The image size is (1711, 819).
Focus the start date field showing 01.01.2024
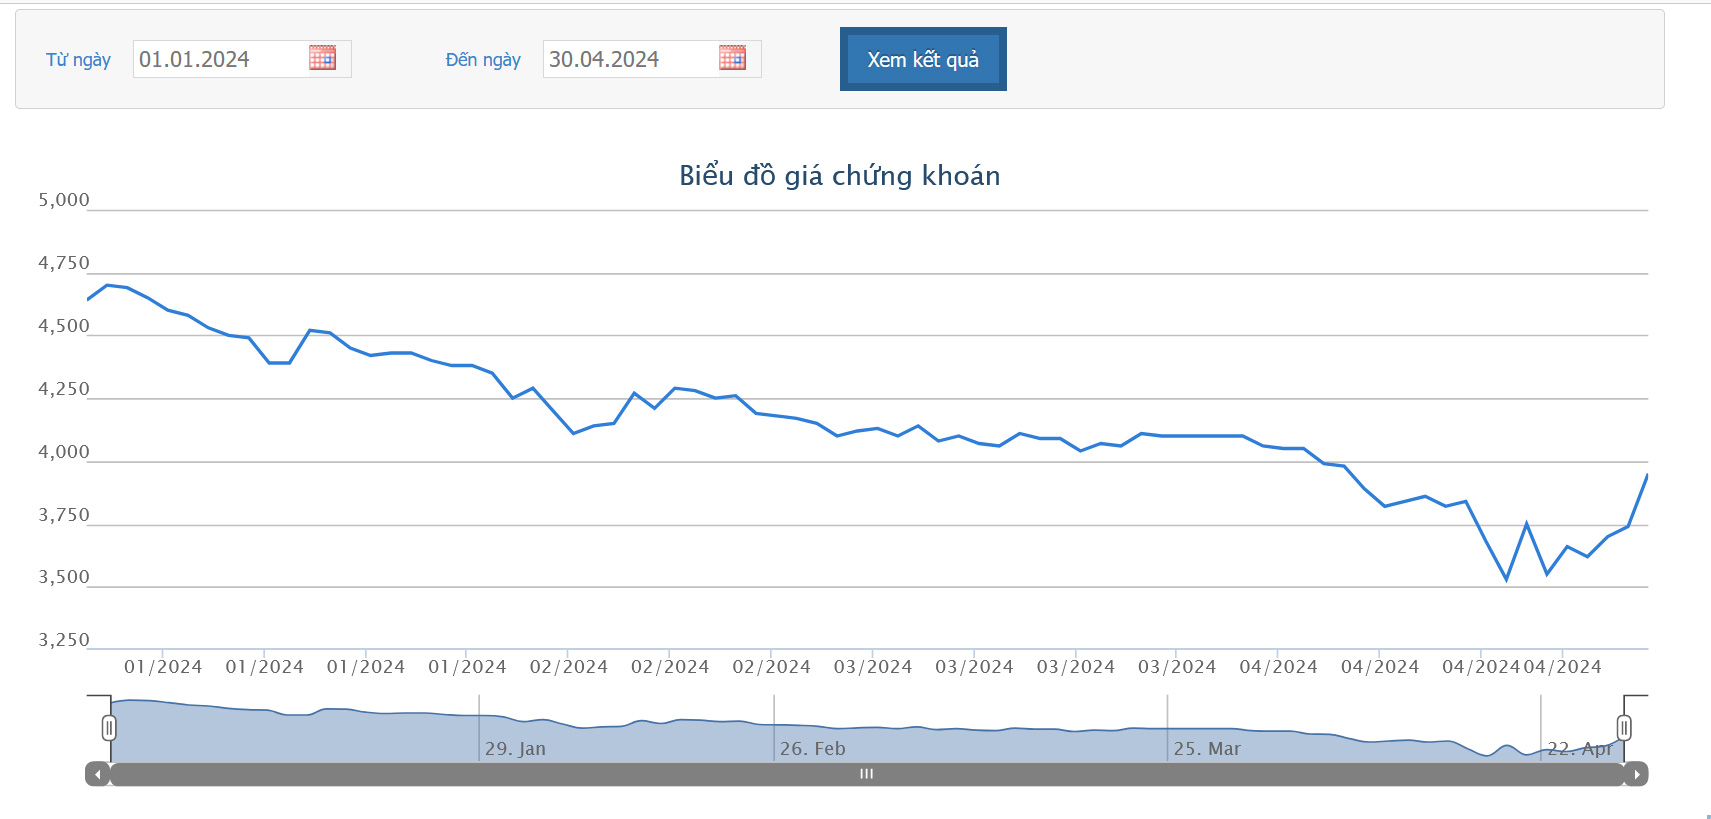pos(218,59)
